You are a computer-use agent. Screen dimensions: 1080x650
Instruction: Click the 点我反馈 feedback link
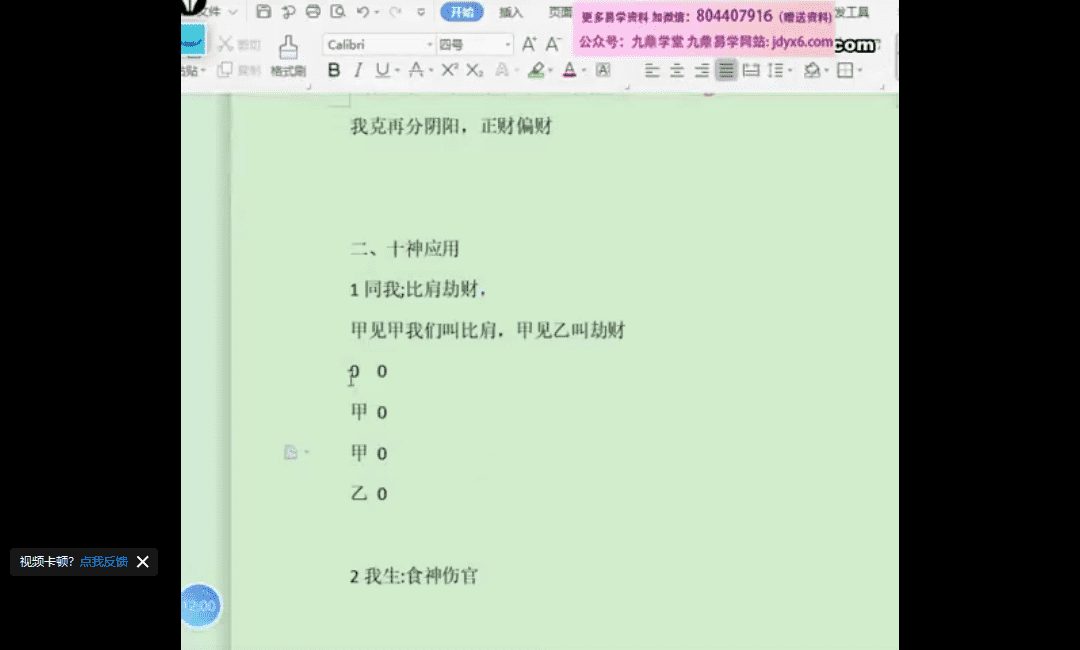coord(104,562)
